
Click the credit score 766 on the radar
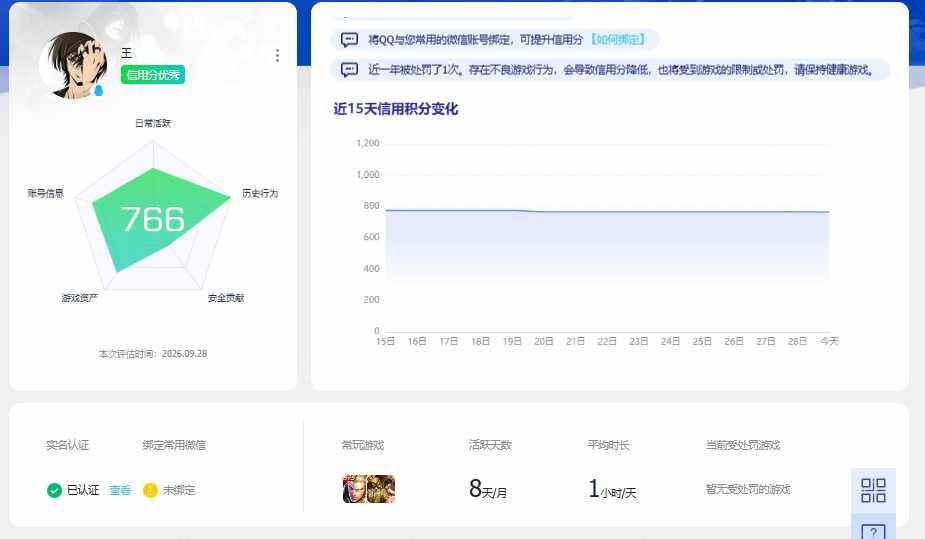(x=153, y=219)
